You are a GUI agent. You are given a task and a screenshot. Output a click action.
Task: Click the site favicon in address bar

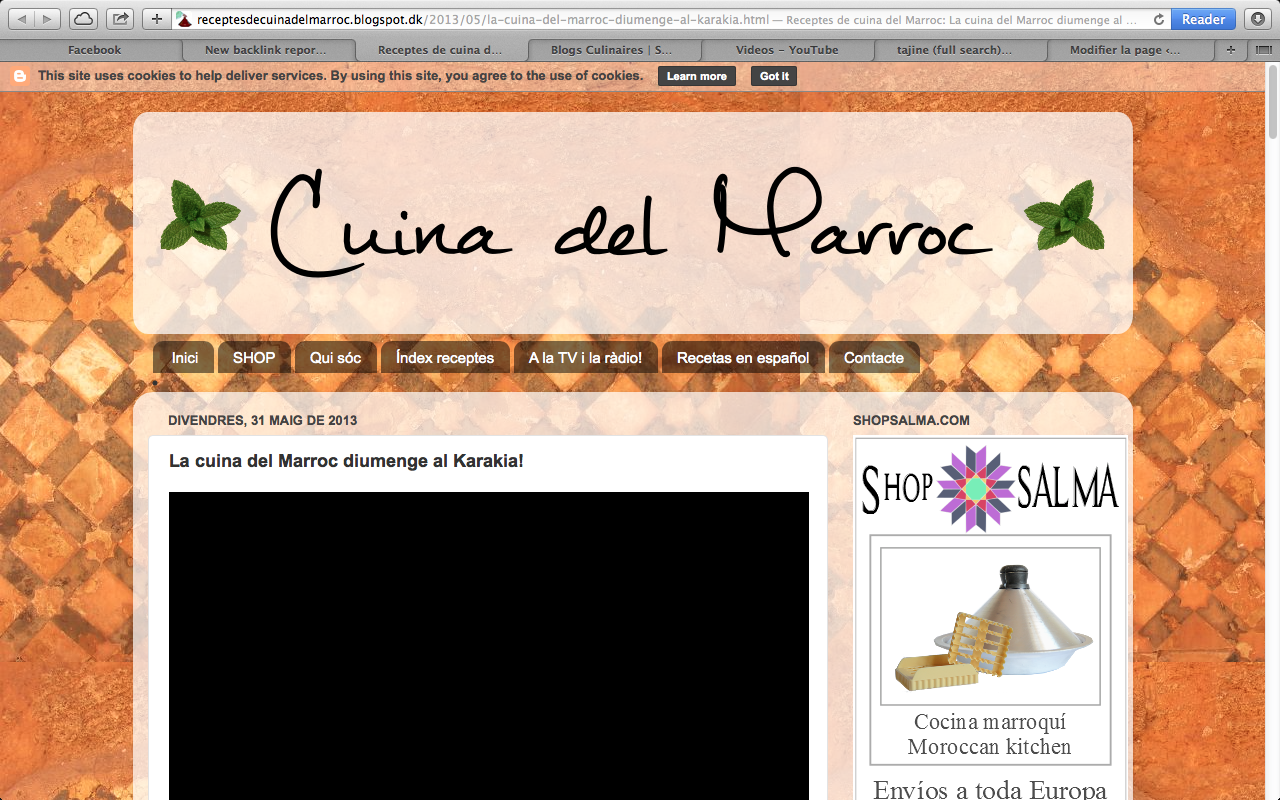pos(184,19)
